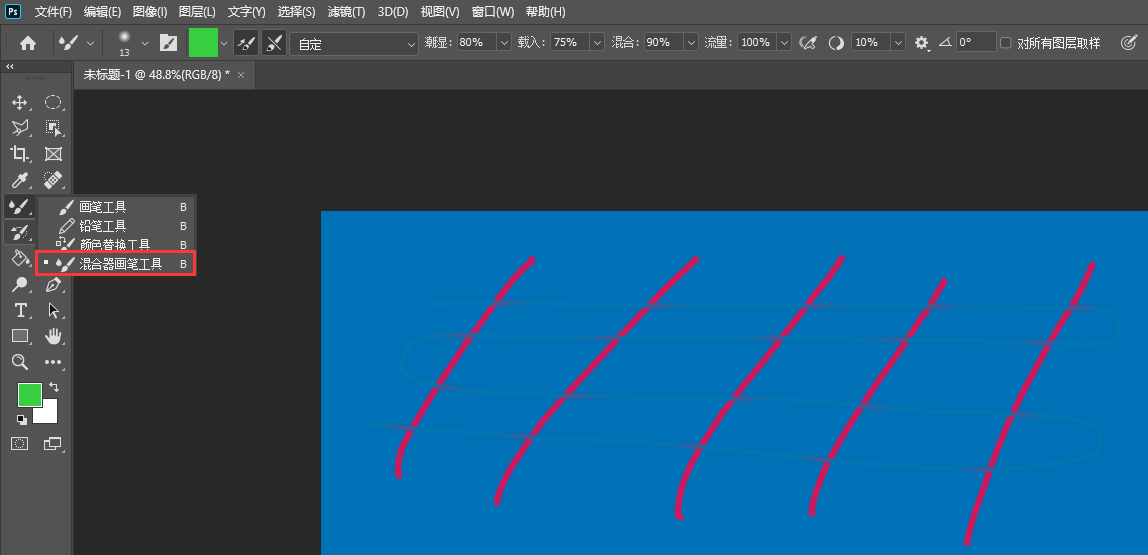
Task: Collapse the toolbox with double-arrow
Action: 10,67
